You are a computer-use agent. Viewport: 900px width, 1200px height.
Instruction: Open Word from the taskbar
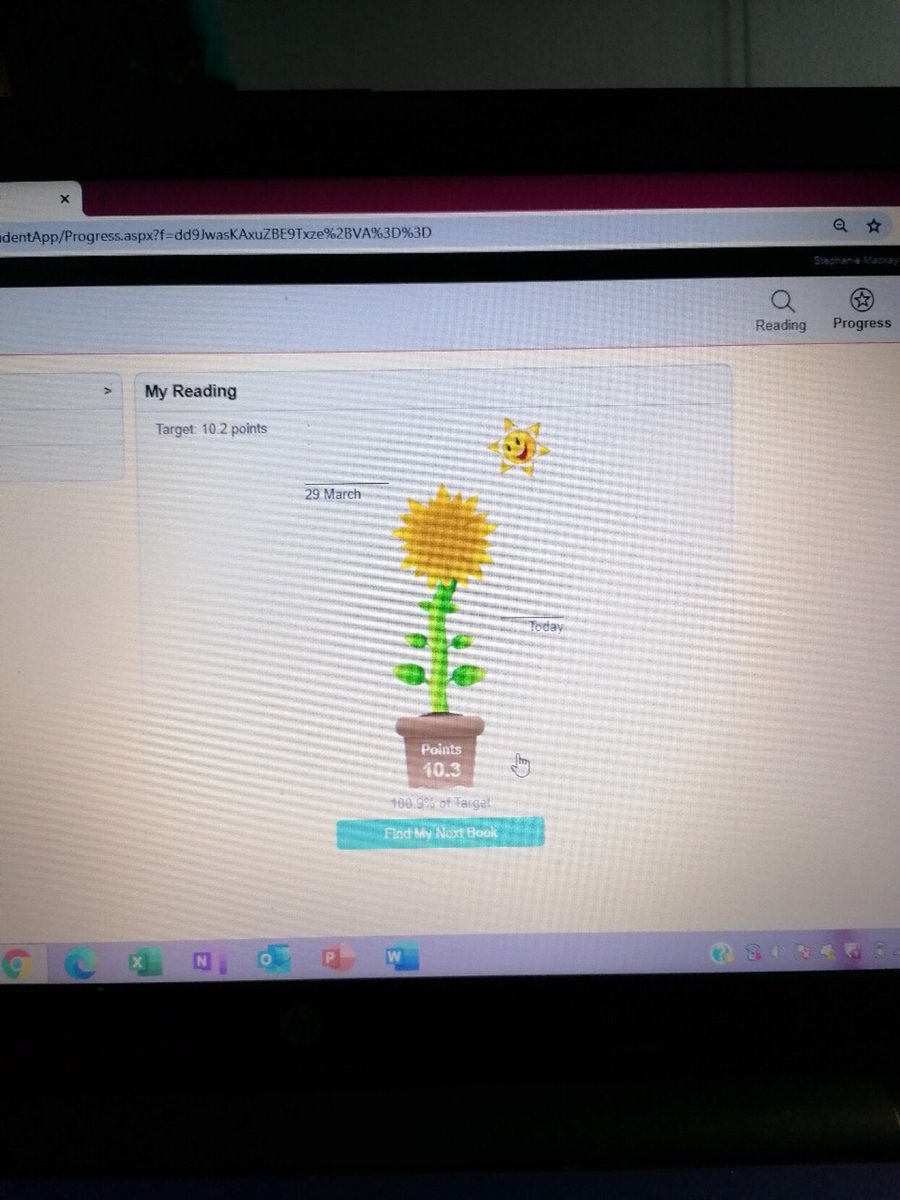point(400,958)
